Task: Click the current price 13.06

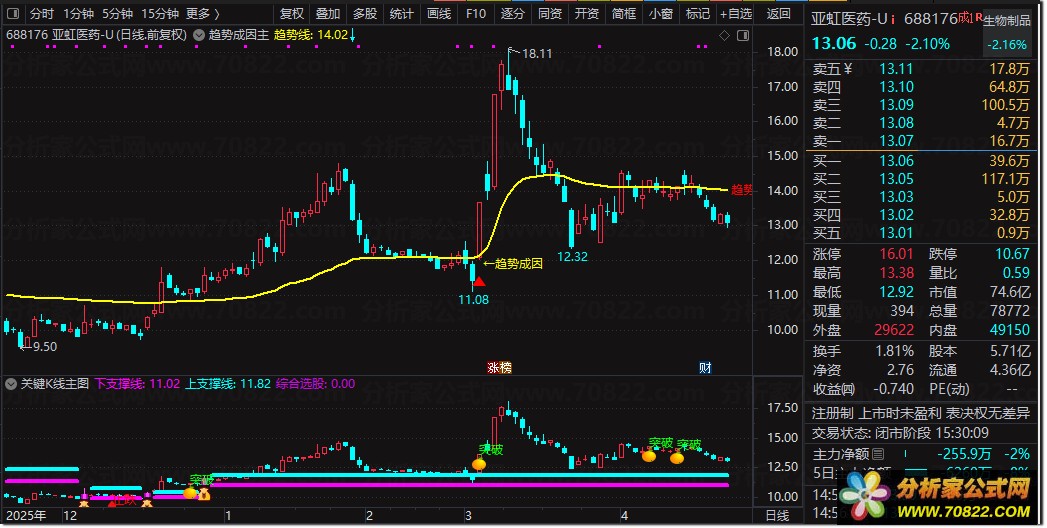Action: [x=833, y=43]
